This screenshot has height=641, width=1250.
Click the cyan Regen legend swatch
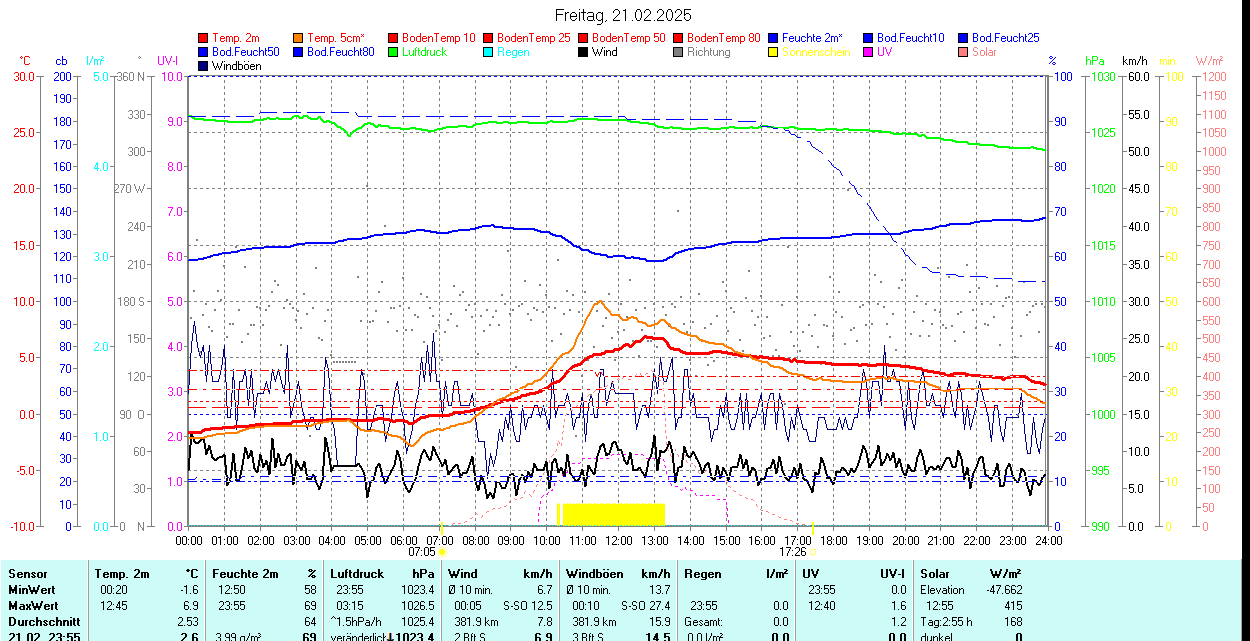click(x=489, y=52)
